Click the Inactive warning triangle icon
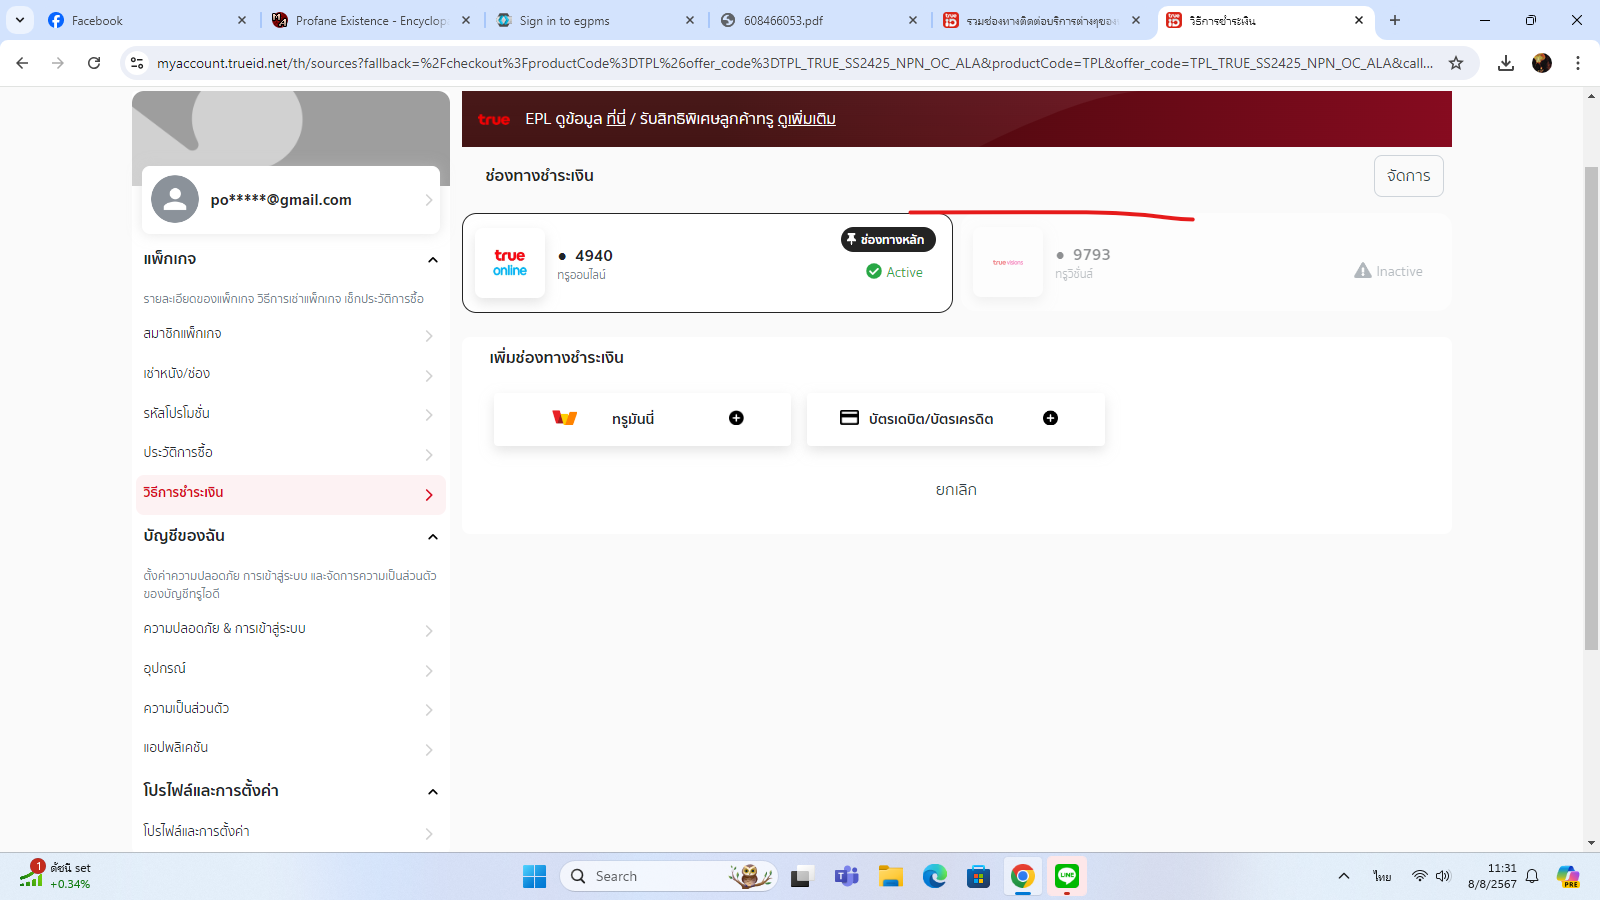The width and height of the screenshot is (1600, 900). click(x=1363, y=270)
